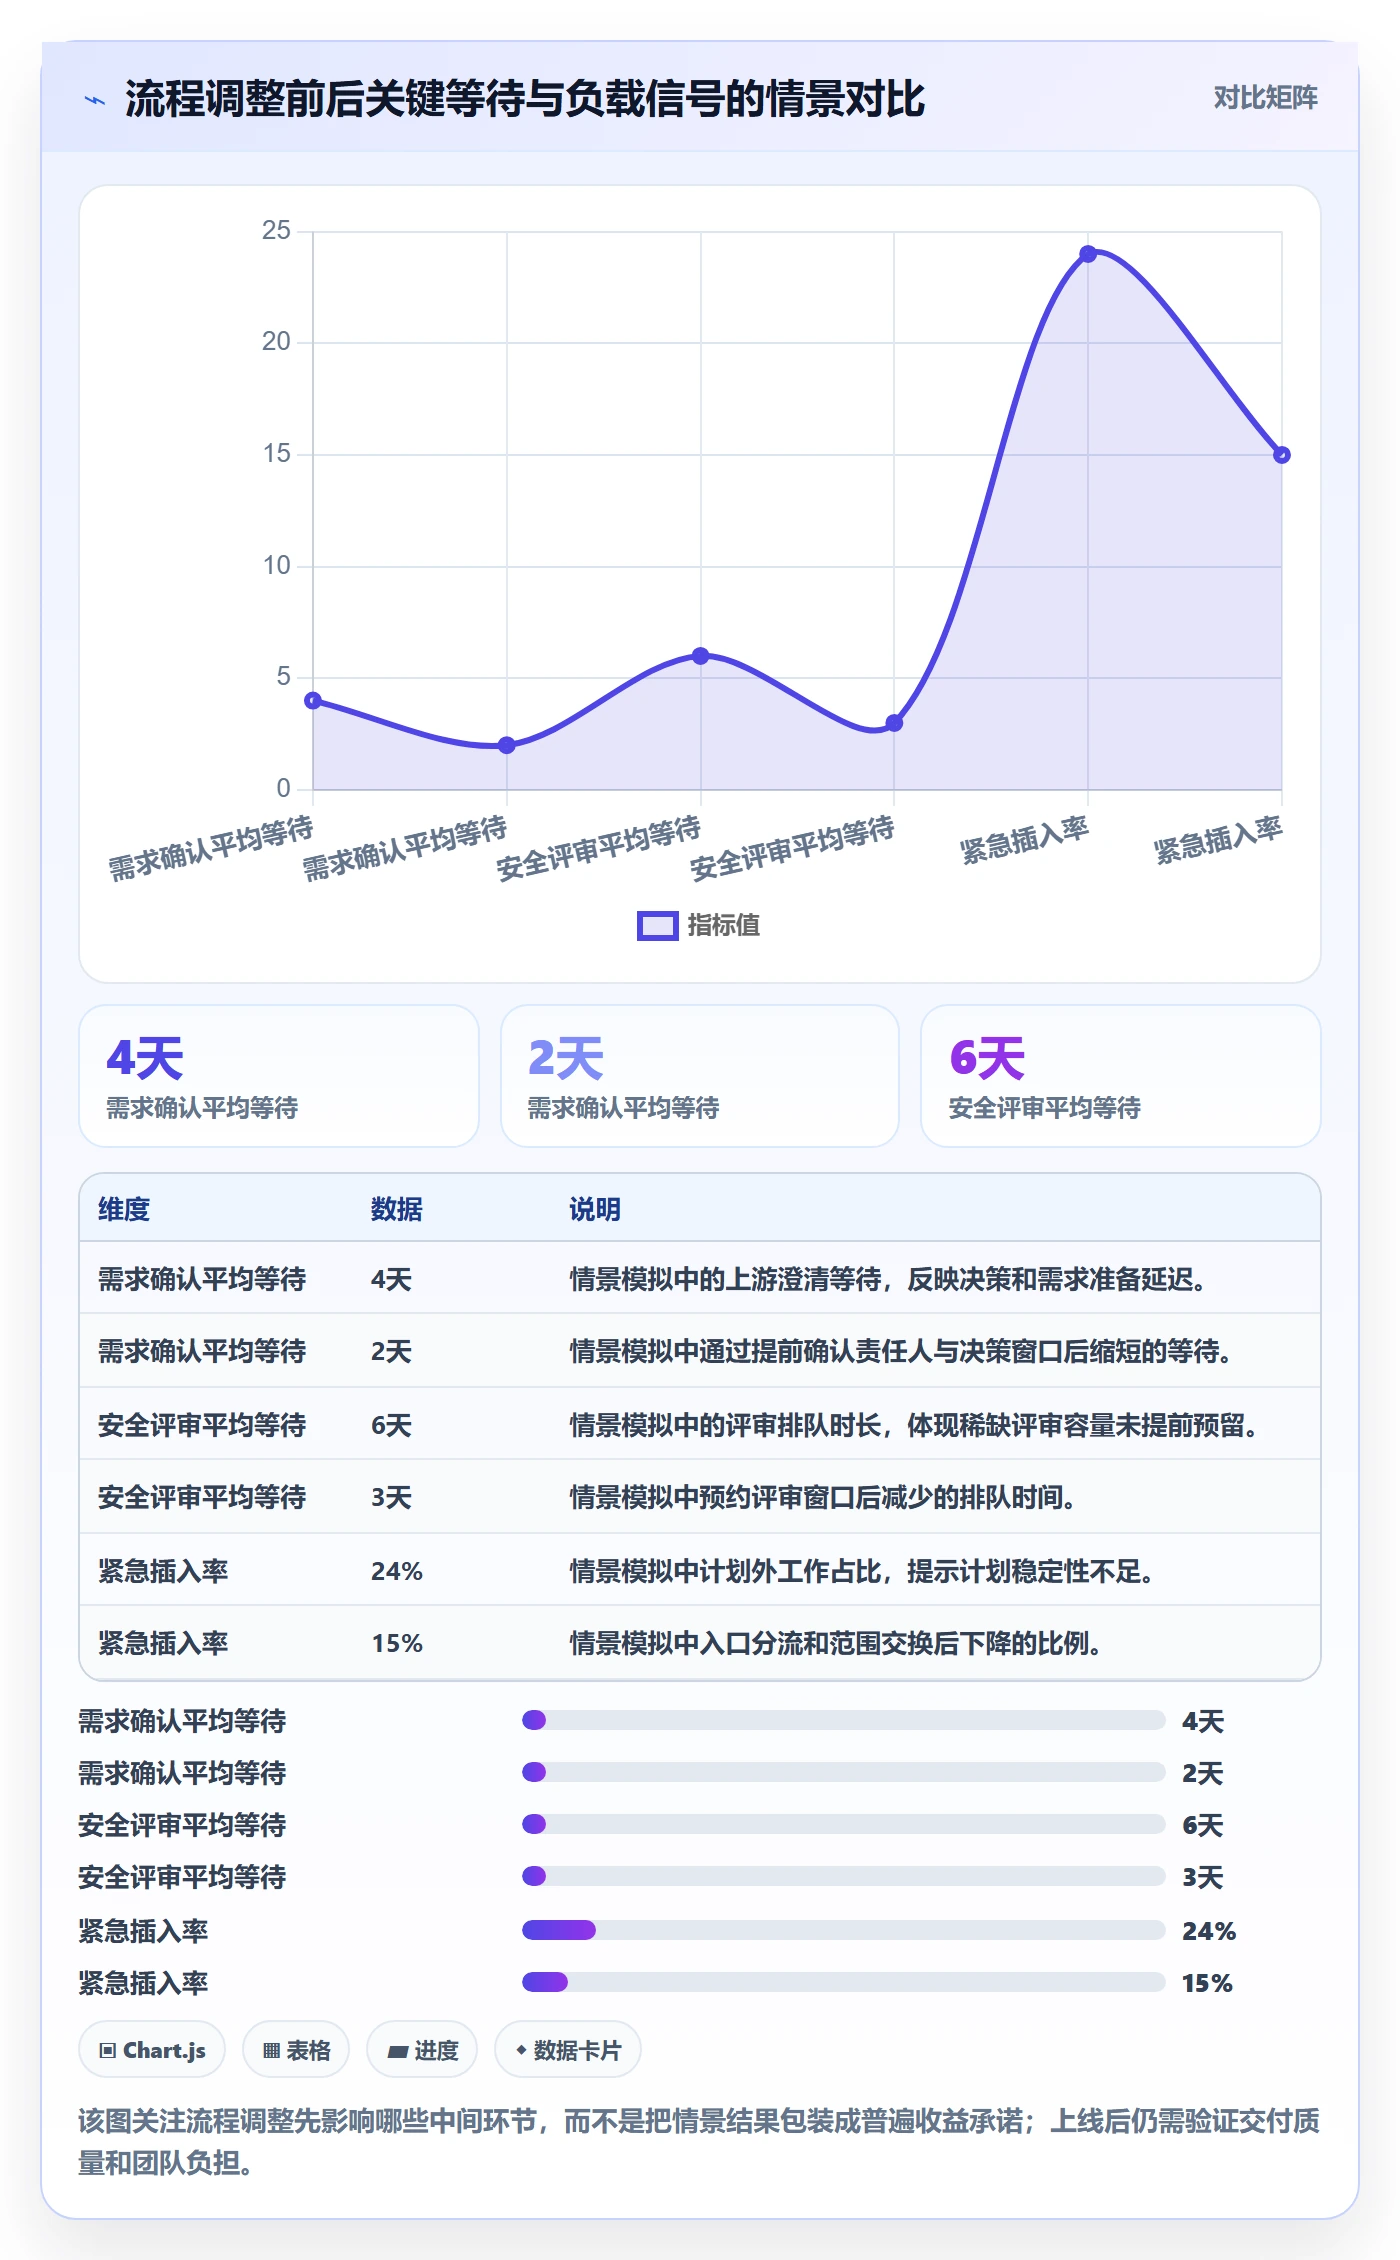
Task: Click the final chart data point at 15
Action: click(1282, 455)
